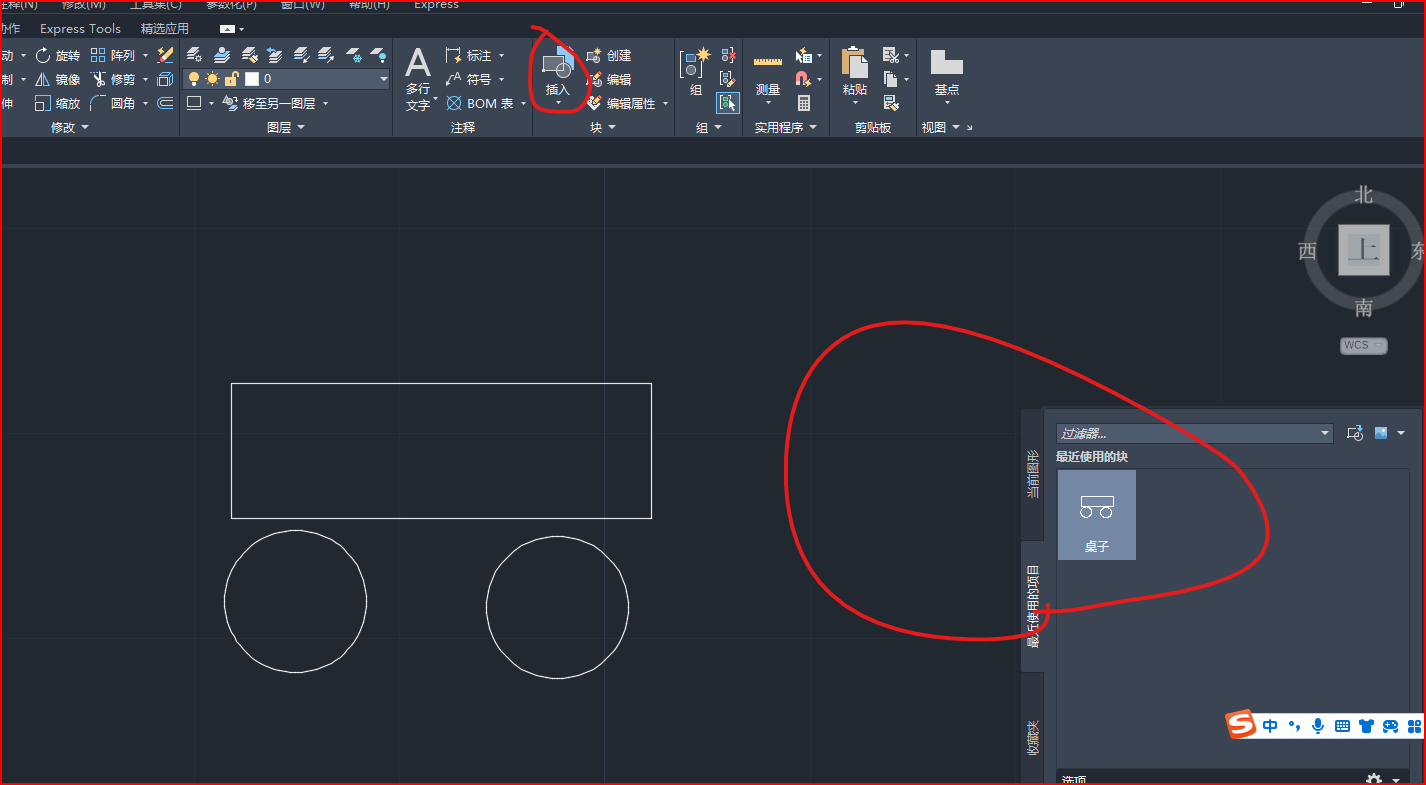Image resolution: width=1426 pixels, height=785 pixels.
Task: Click the Ungroup icon with red X
Action: (728, 55)
